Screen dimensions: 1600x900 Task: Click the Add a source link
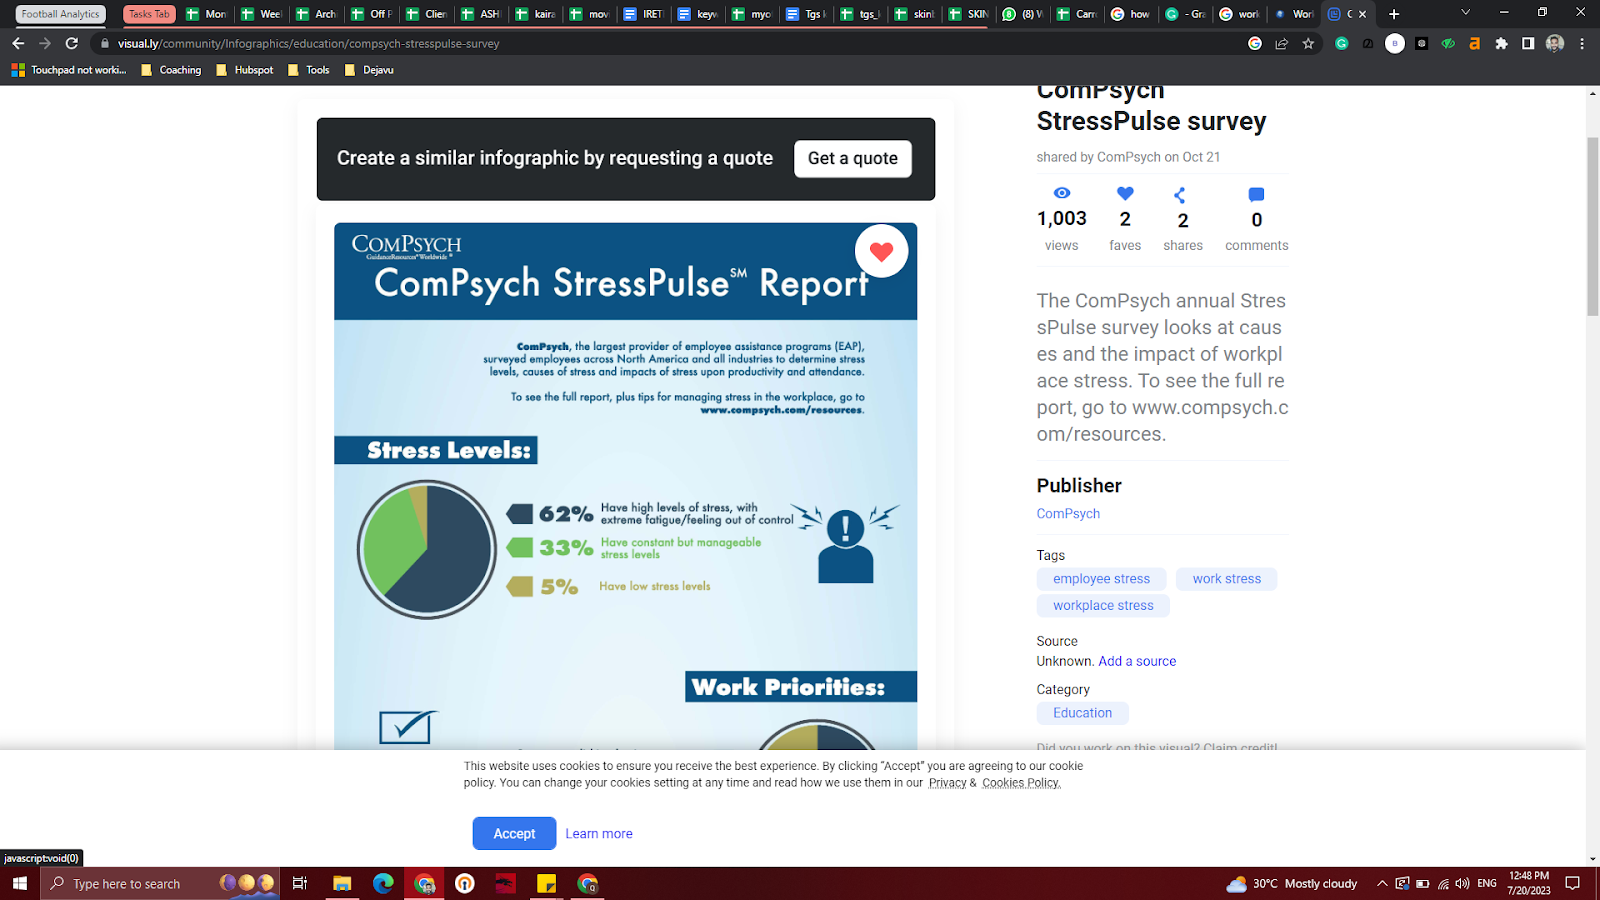click(1137, 661)
